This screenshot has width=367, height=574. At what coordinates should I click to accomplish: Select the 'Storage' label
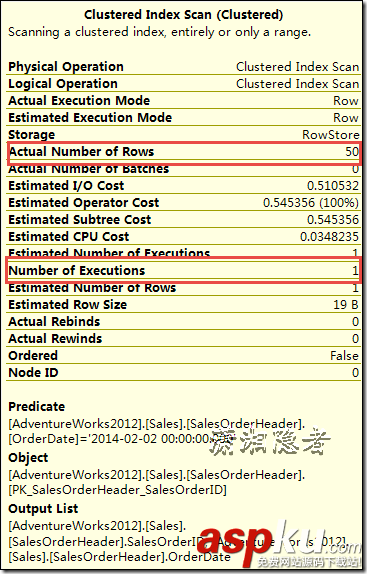click(x=31, y=135)
